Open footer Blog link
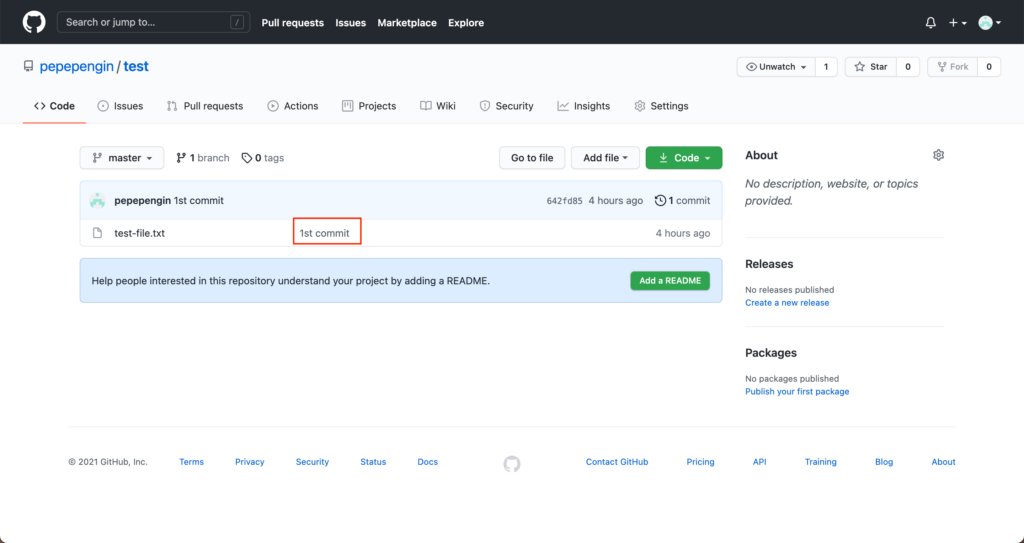Image resolution: width=1024 pixels, height=543 pixels. click(884, 462)
